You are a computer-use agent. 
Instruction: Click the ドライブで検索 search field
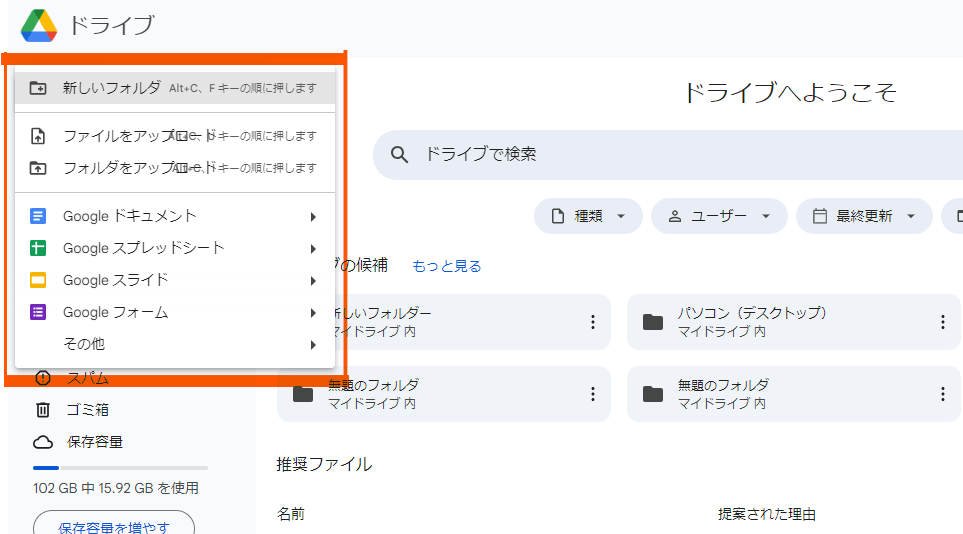[x=668, y=155]
